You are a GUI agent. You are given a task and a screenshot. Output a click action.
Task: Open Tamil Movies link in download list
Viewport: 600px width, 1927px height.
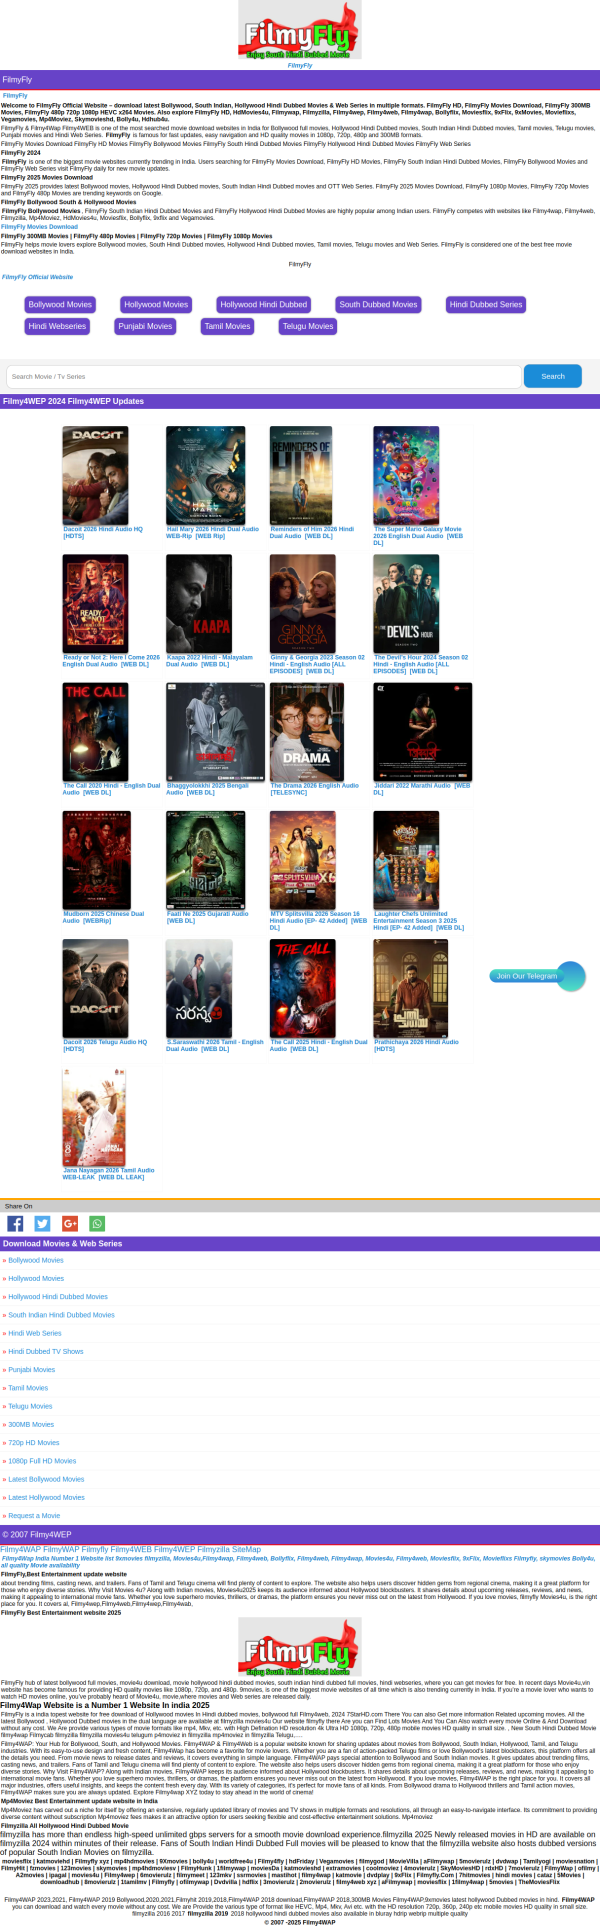(28, 1388)
